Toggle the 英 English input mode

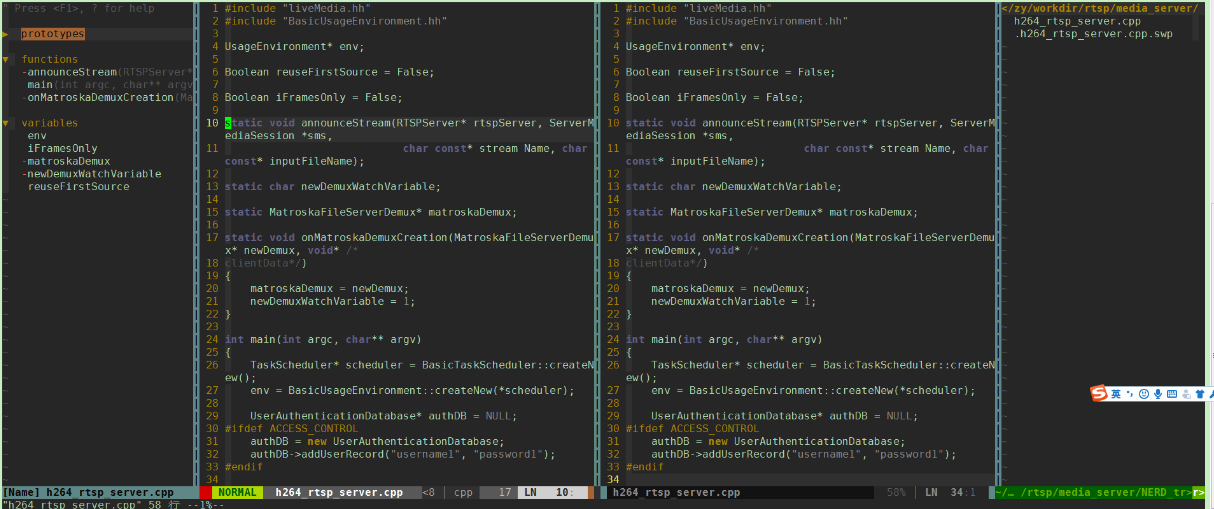pos(1116,394)
